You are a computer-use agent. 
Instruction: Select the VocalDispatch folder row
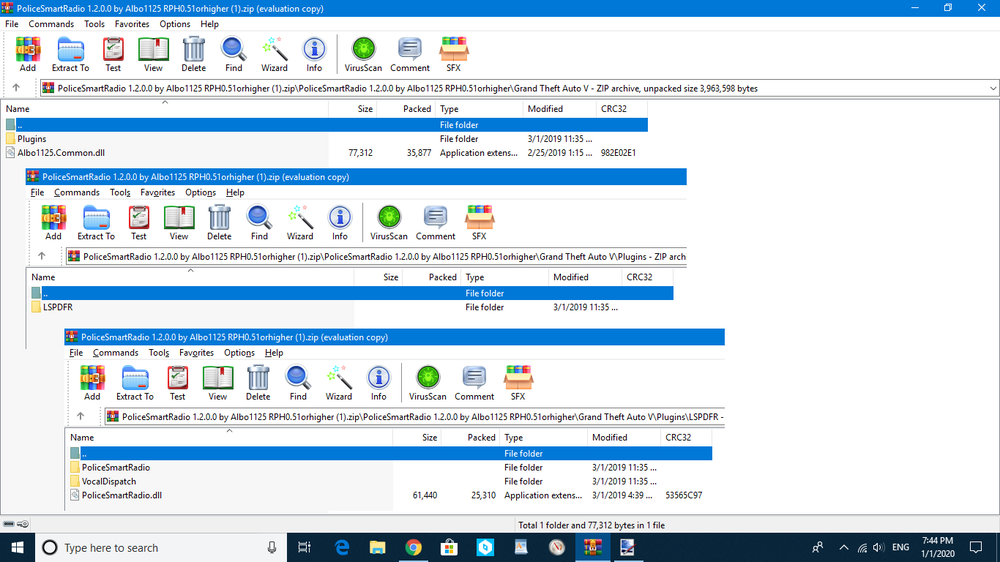click(389, 481)
